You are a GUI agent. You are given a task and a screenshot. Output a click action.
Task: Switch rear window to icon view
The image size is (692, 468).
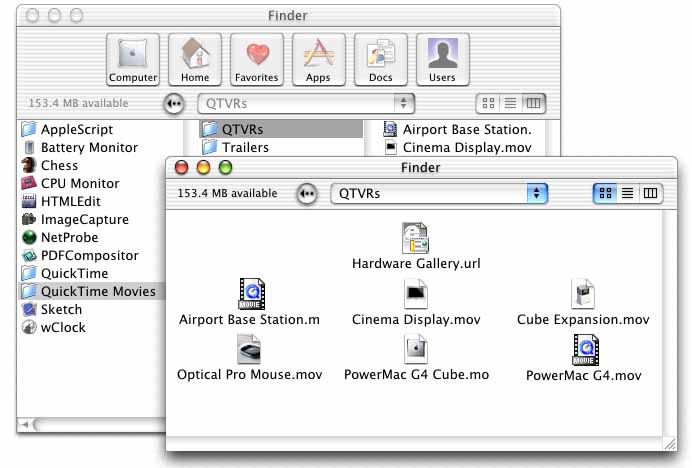click(x=488, y=103)
